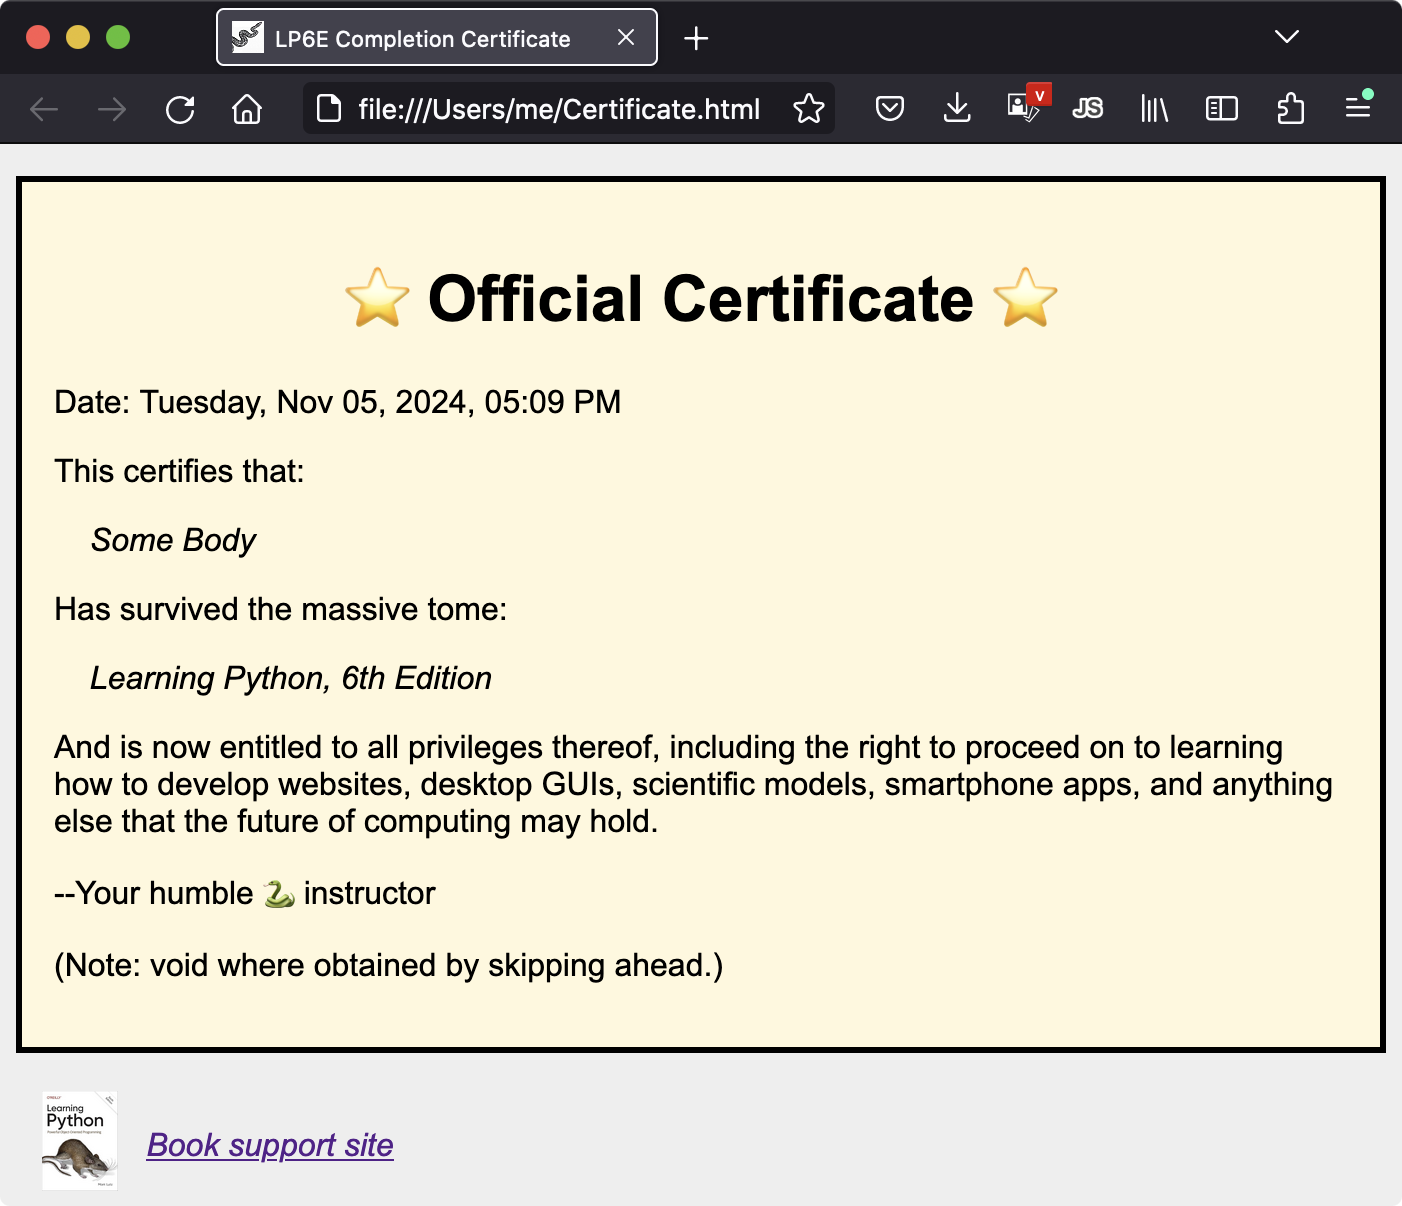1402x1206 pixels.
Task: Go to the Home page
Action: click(247, 109)
